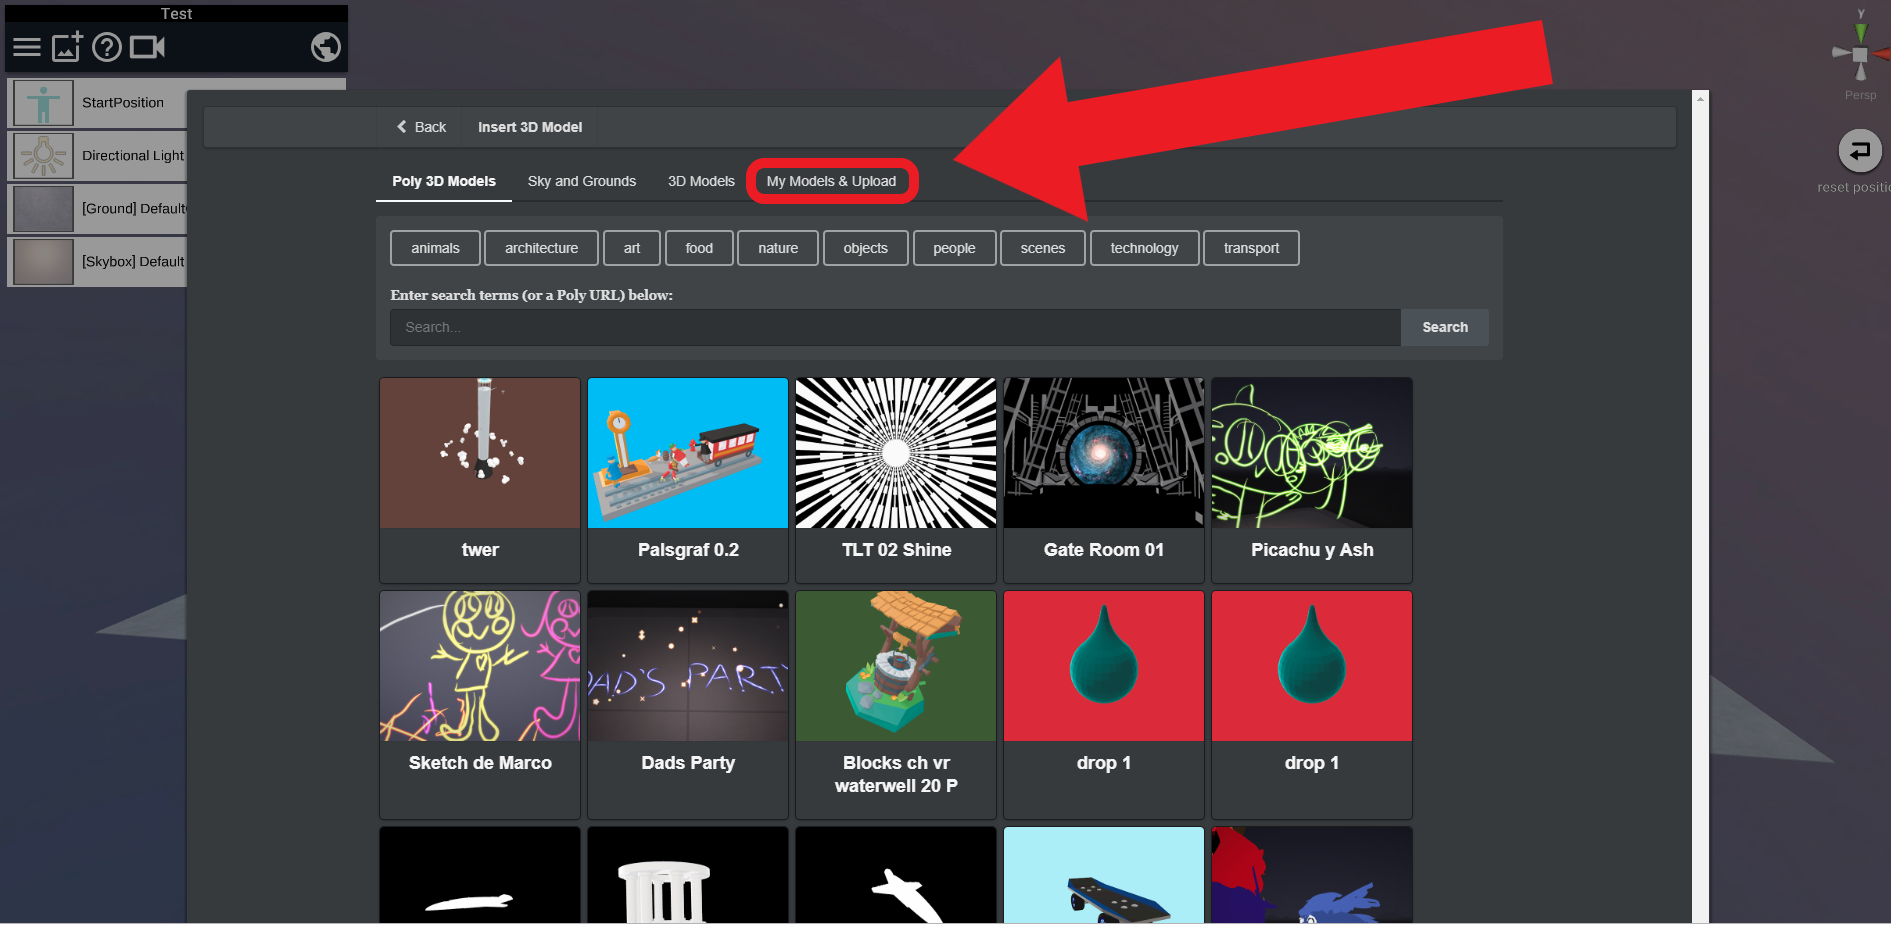This screenshot has width=1891, height=925.
Task: Select the TLT 02 Shine model
Action: click(x=896, y=480)
